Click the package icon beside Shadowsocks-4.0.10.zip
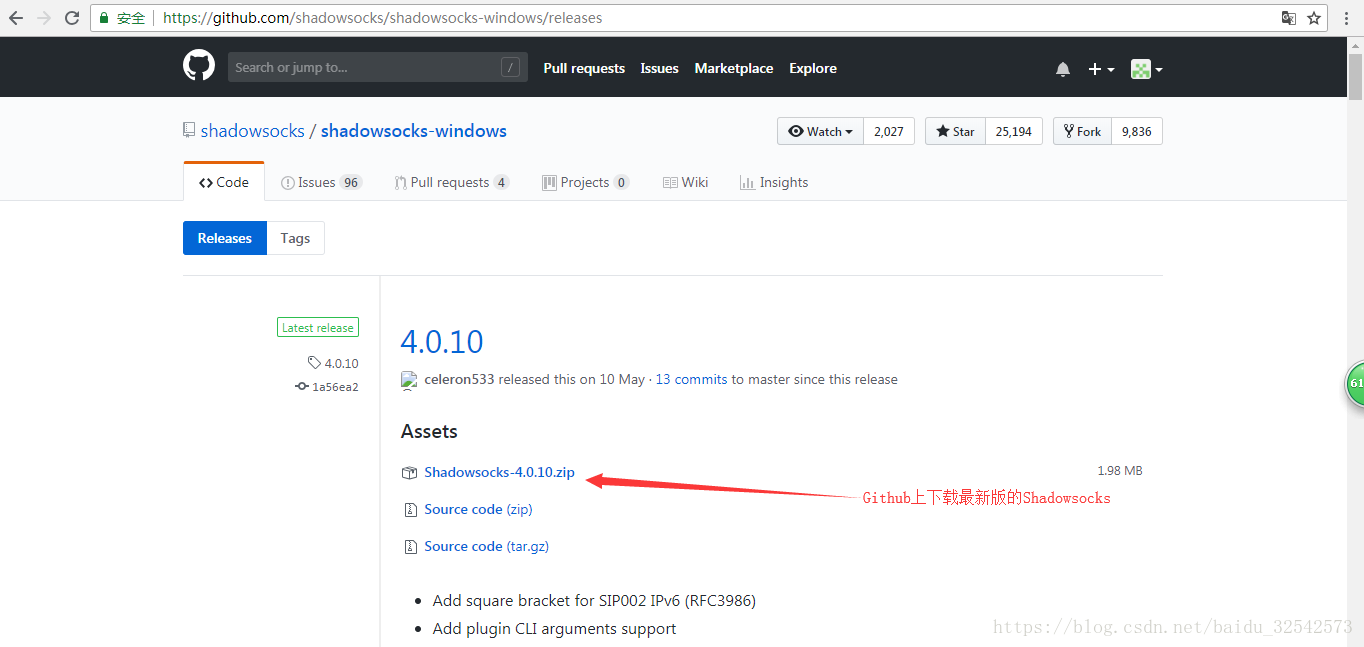The height and width of the screenshot is (647, 1364). (409, 472)
